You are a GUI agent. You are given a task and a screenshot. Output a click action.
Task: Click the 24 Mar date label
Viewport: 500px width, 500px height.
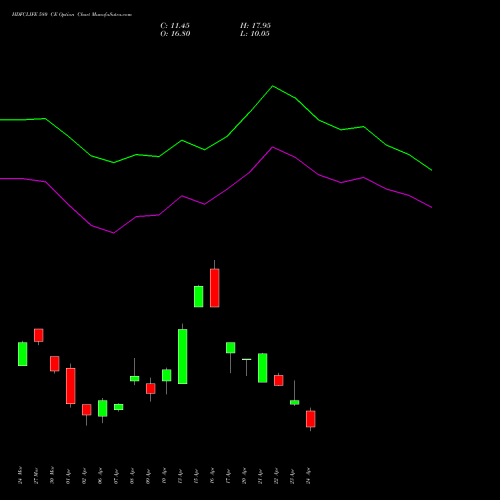20,475
